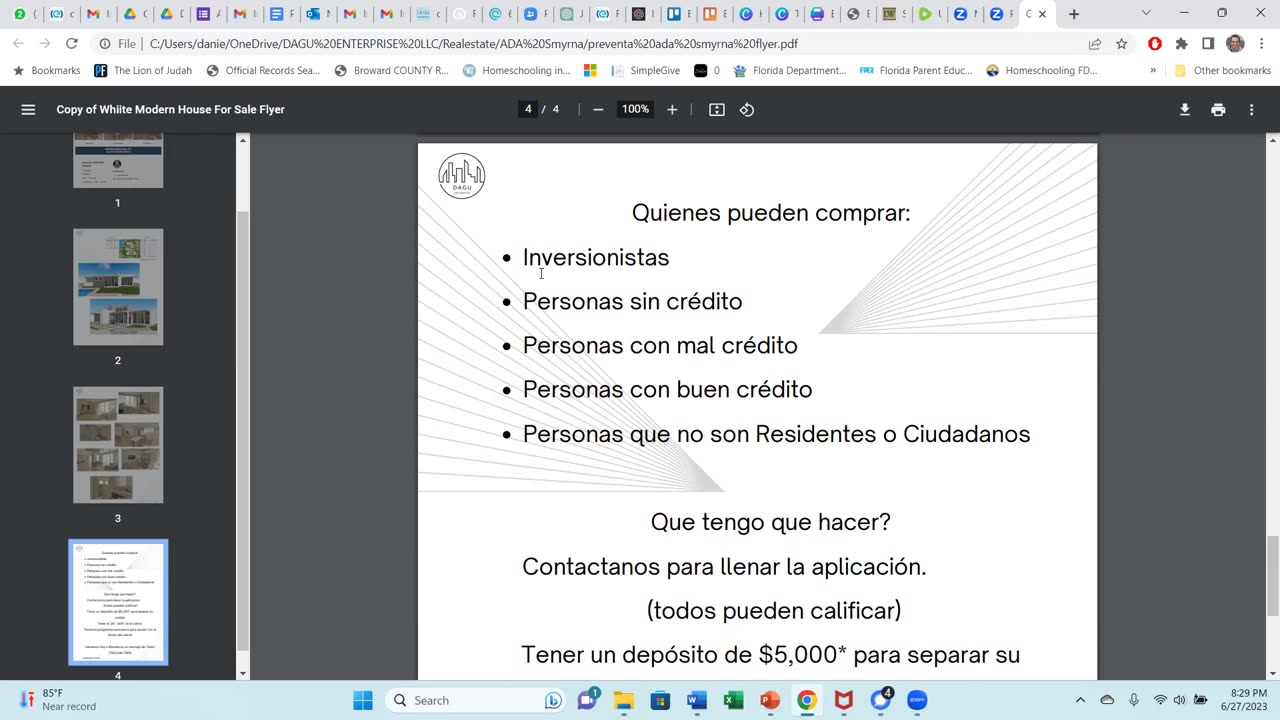Screen dimensions: 1280x720
Task: Open the Florida Parent Educ... bookmark
Action: (x=917, y=71)
